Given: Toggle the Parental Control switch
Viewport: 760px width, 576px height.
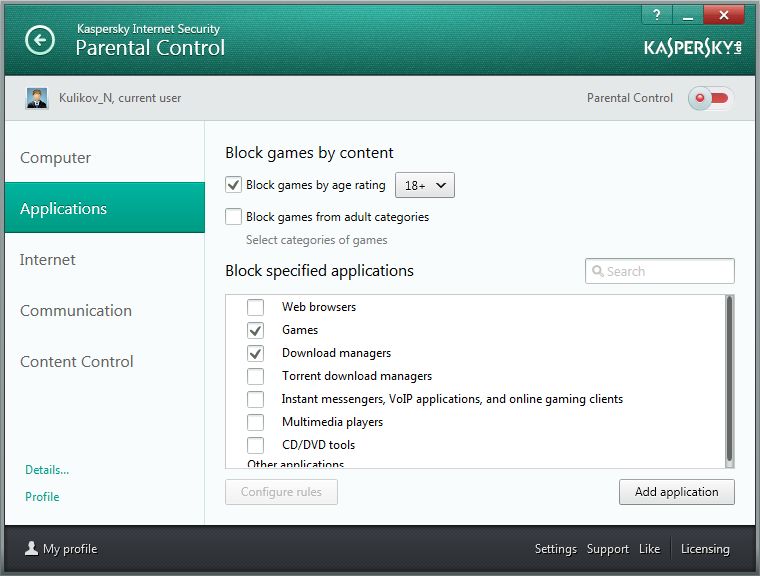Looking at the screenshot, I should pyautogui.click(x=710, y=98).
